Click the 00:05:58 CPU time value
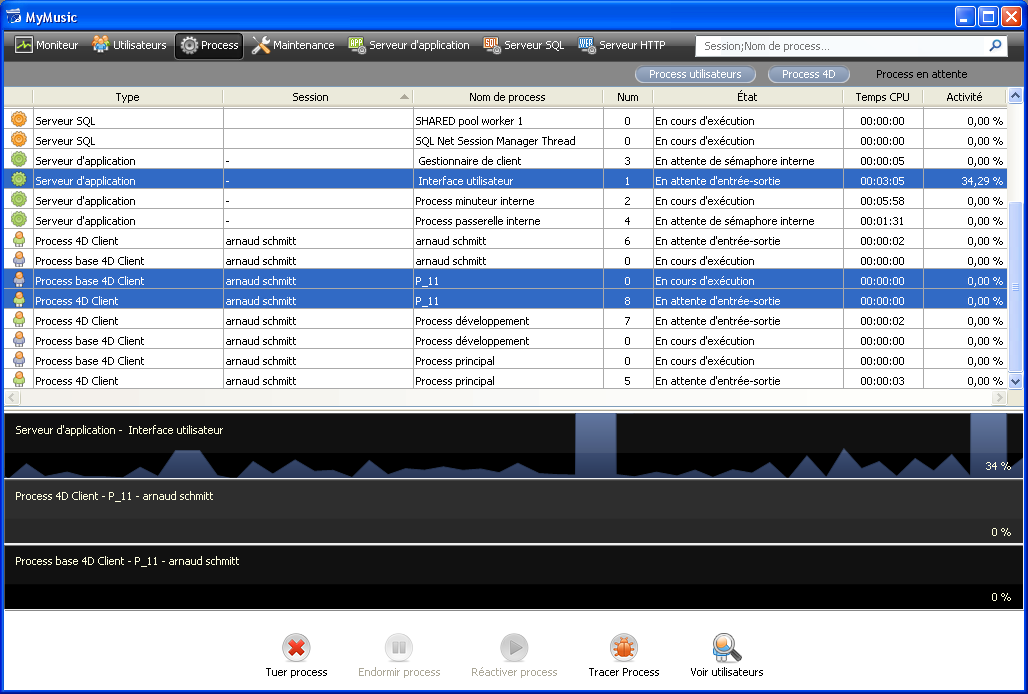The width and height of the screenshot is (1028, 694). pos(882,201)
